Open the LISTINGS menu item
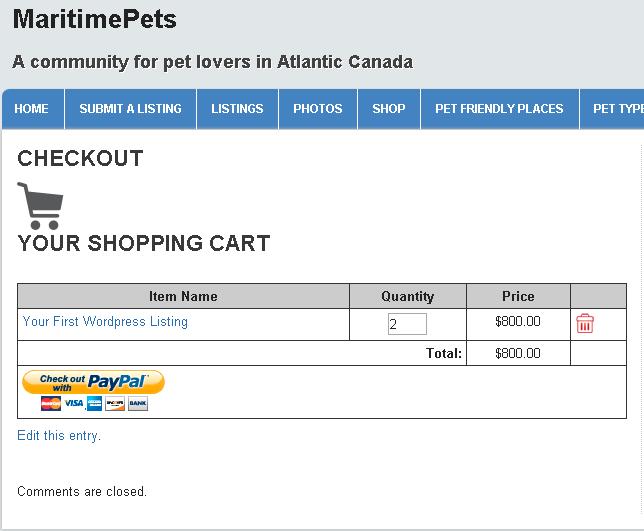This screenshot has height=531, width=644. (x=237, y=109)
